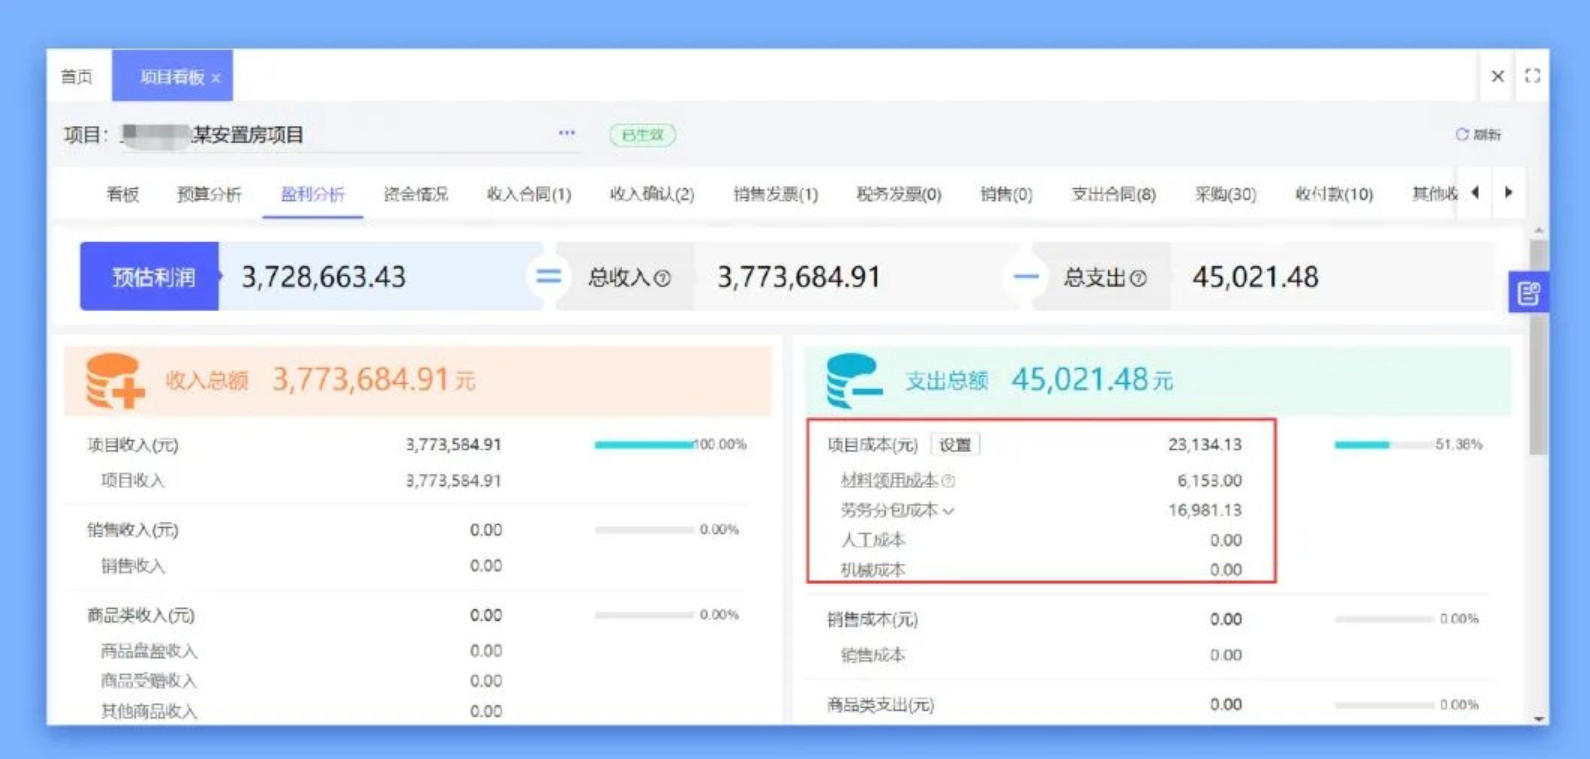Click the help icon next to 总收入

click(x=662, y=278)
